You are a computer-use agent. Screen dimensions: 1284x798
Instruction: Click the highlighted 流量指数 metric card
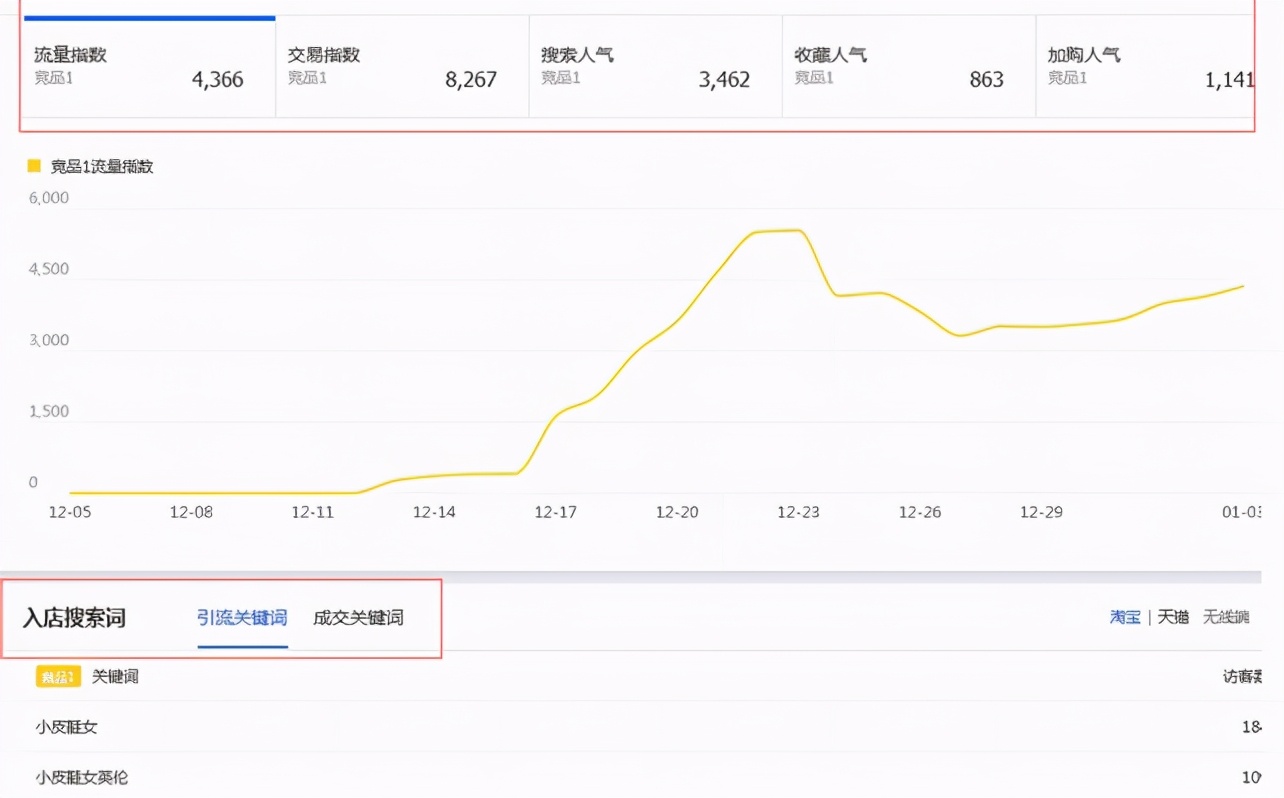click(x=148, y=67)
